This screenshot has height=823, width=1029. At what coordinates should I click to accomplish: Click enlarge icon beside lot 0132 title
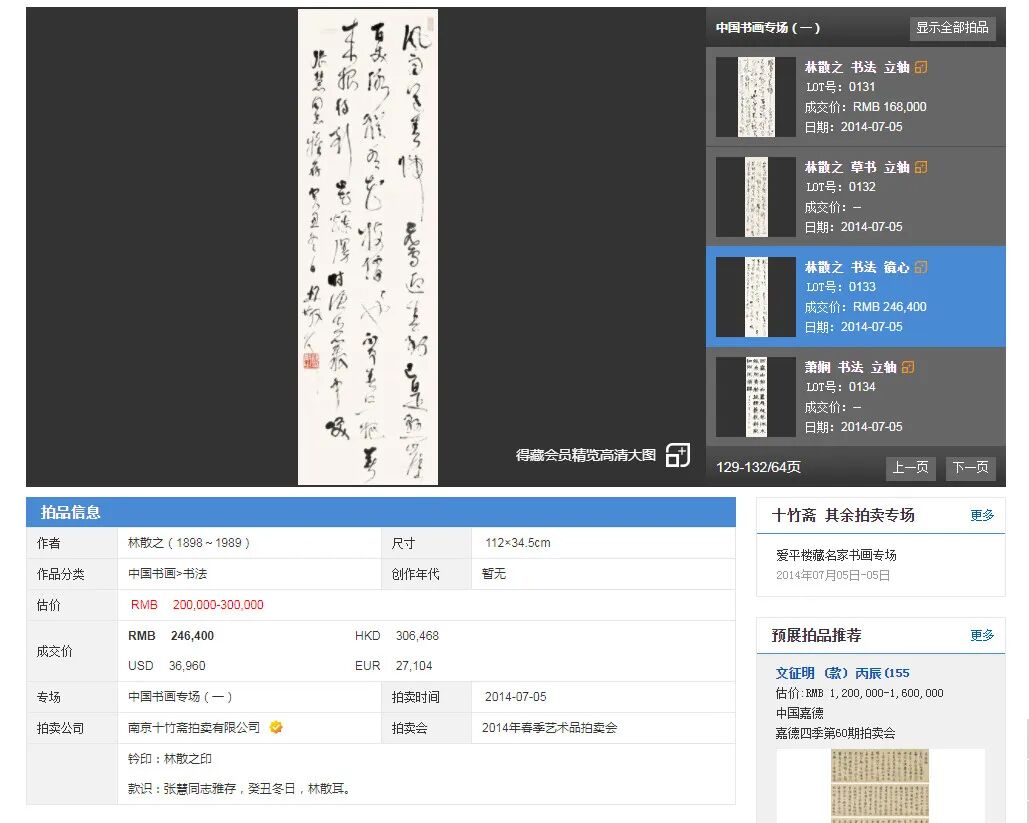coord(921,167)
